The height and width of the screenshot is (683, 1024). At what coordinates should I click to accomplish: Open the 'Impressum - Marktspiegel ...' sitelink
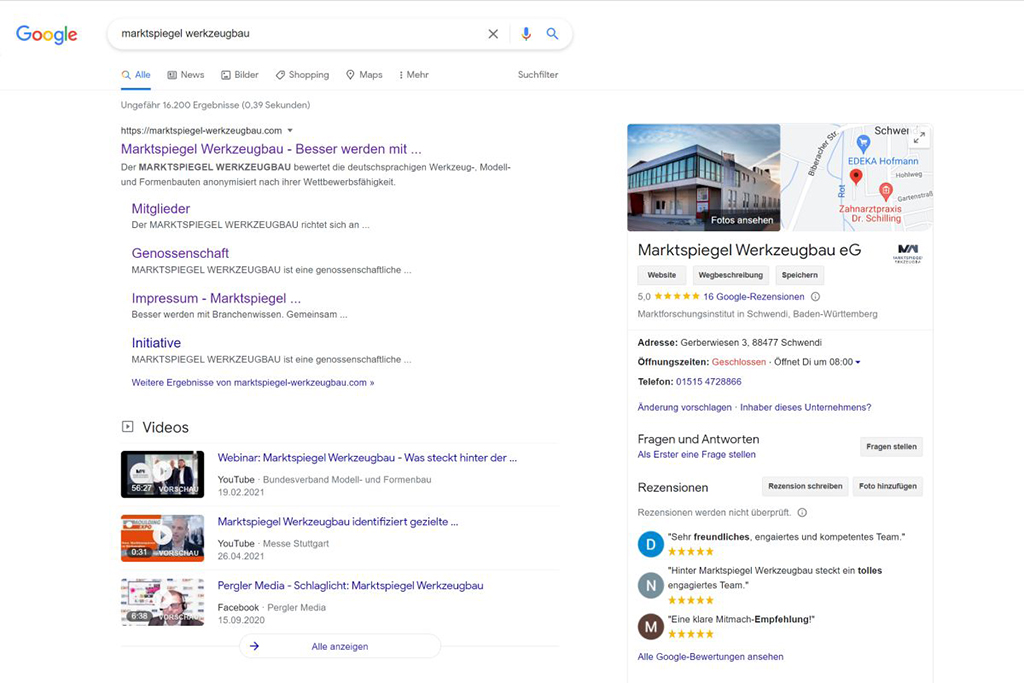(216, 298)
